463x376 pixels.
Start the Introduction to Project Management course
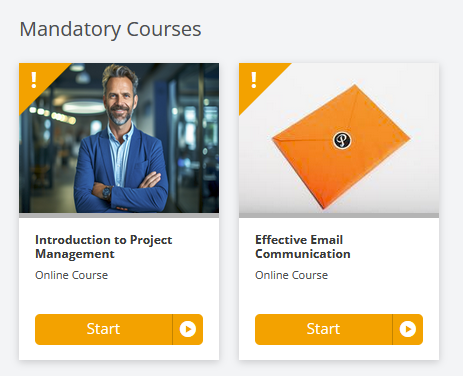coord(119,329)
